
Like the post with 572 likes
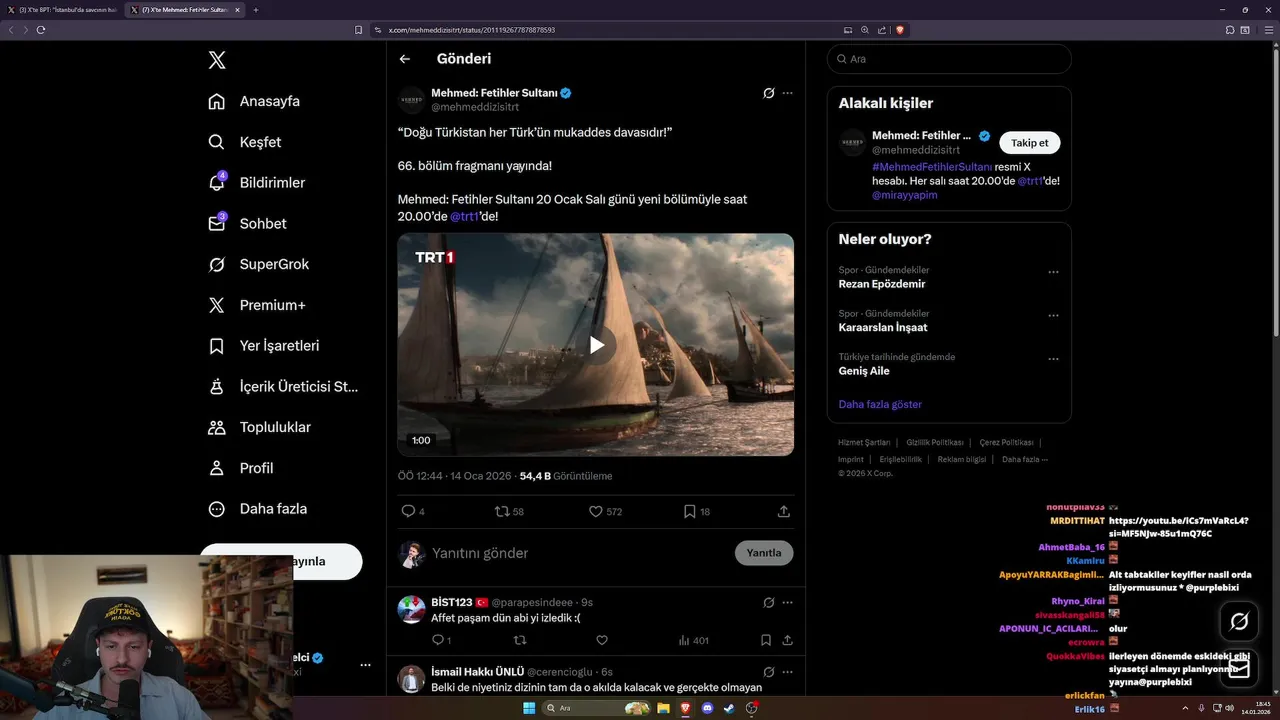[x=595, y=511]
